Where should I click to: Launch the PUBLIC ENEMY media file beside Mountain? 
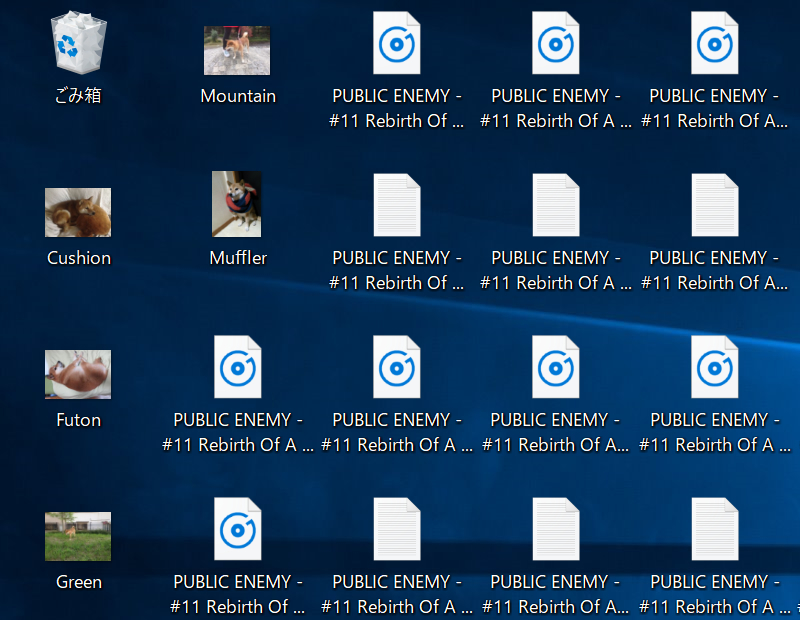pyautogui.click(x=397, y=43)
